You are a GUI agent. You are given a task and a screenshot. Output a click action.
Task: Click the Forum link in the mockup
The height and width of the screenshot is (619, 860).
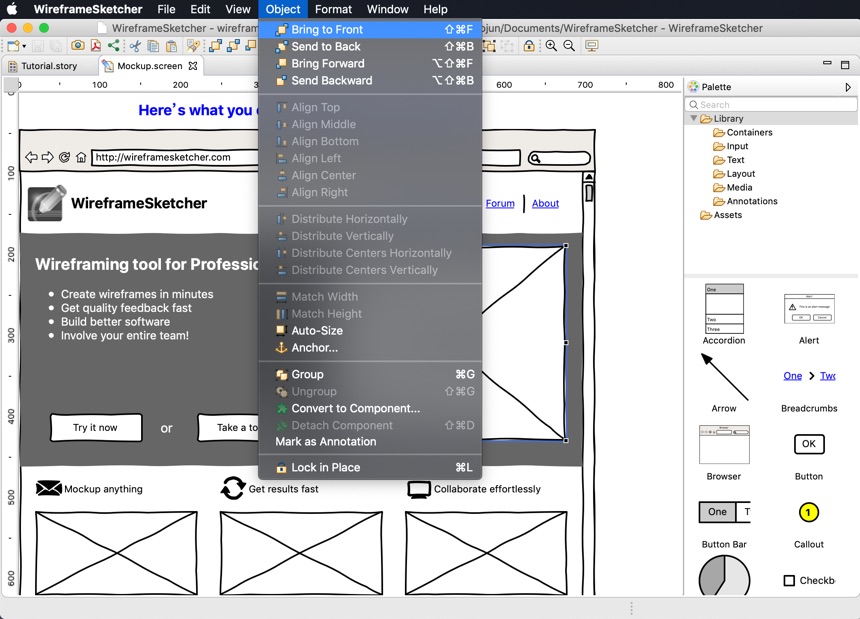(x=500, y=203)
